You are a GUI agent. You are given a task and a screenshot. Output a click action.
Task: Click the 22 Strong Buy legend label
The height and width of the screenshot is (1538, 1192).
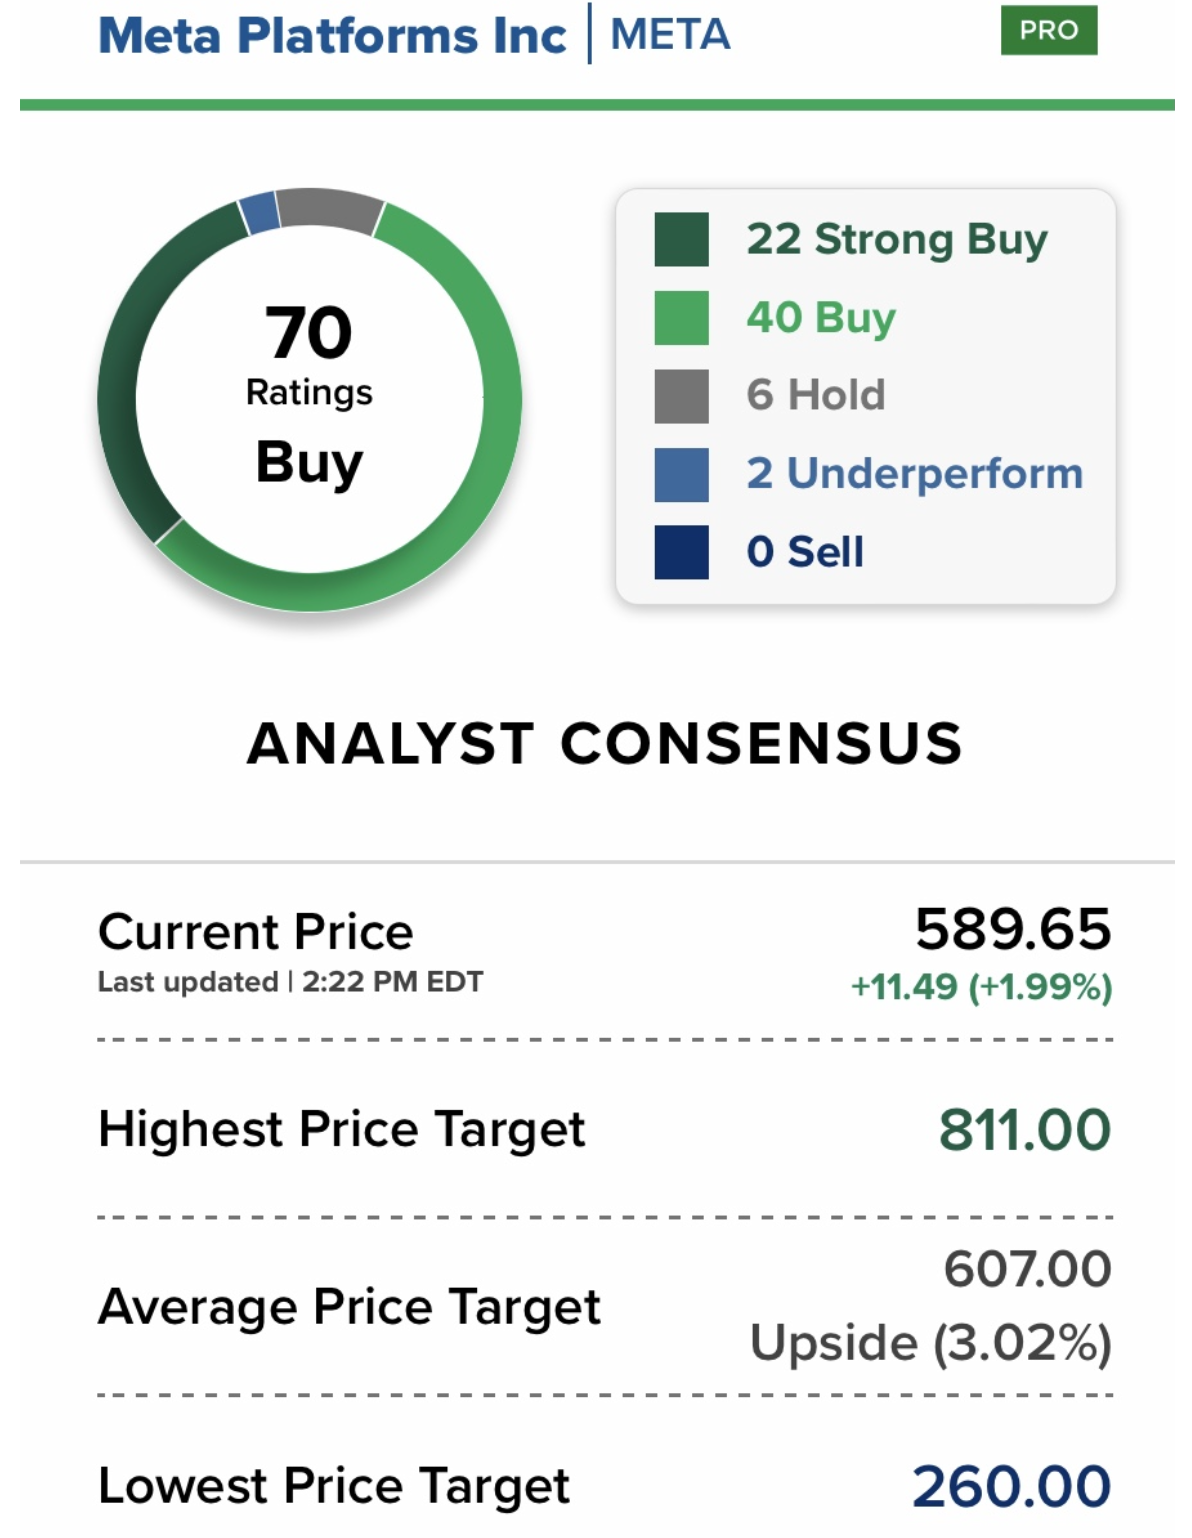896,240
